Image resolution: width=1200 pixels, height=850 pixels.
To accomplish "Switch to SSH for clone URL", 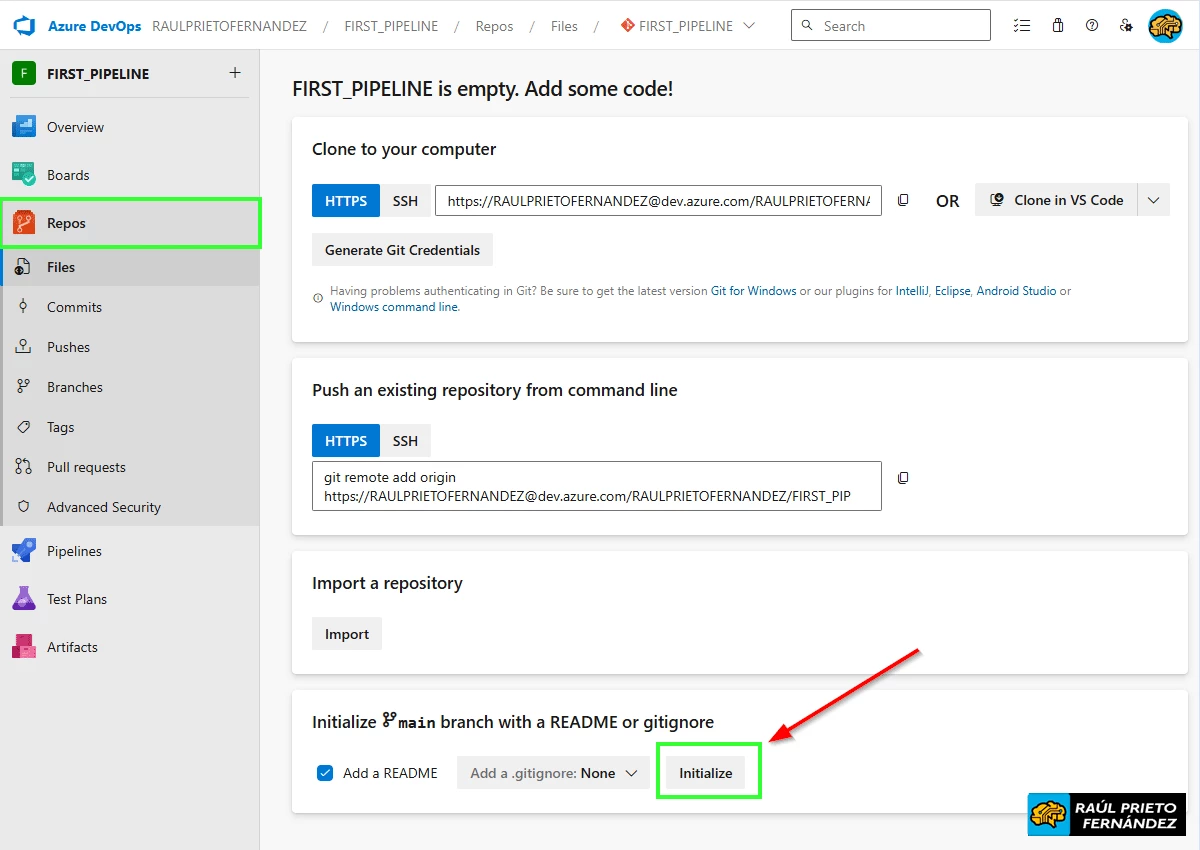I will point(405,200).
